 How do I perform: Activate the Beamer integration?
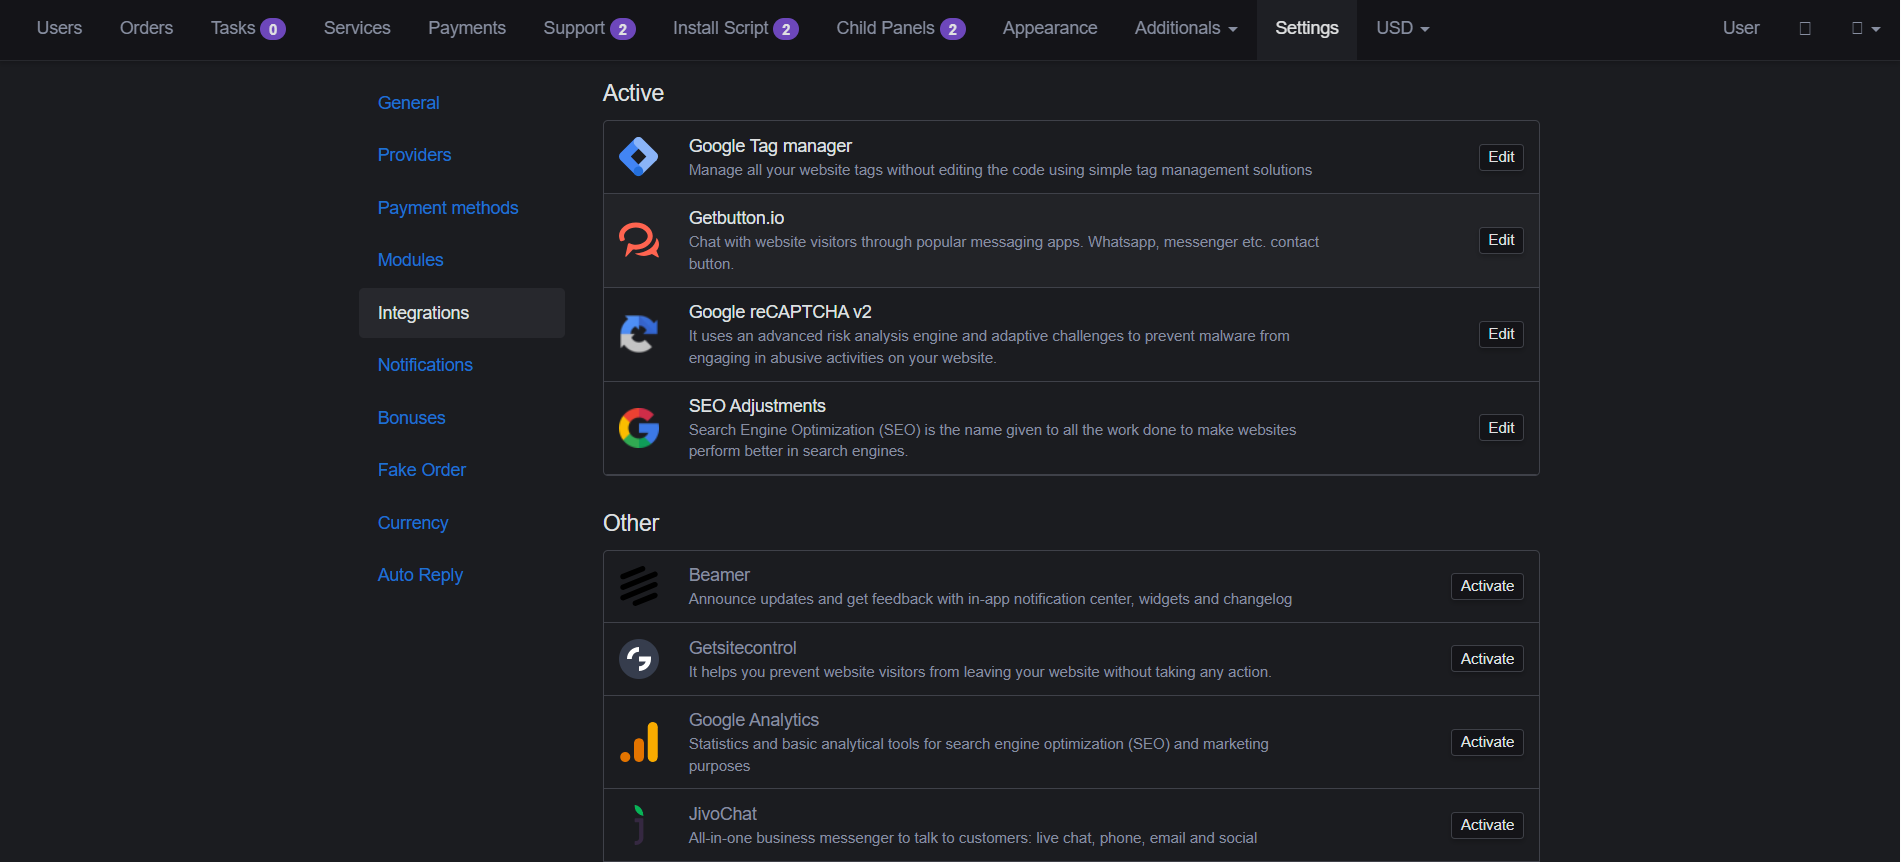tap(1486, 586)
